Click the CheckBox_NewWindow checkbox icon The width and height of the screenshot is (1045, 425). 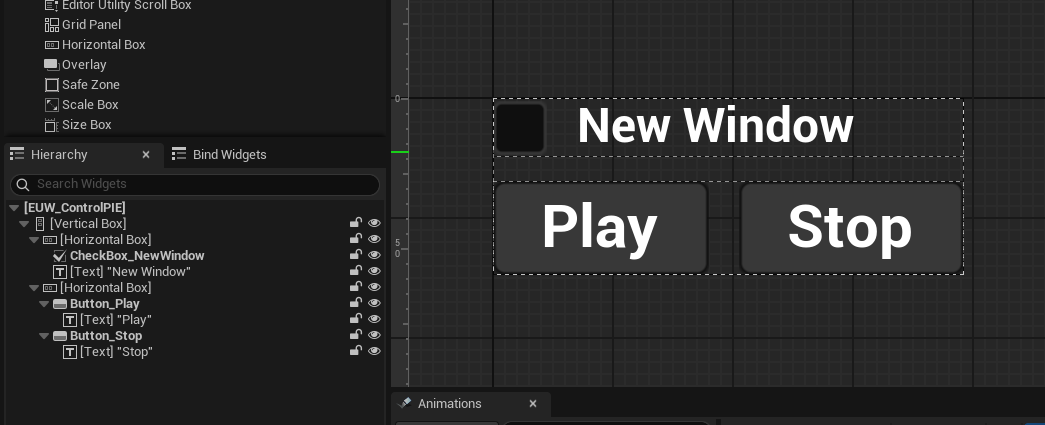tap(59, 256)
